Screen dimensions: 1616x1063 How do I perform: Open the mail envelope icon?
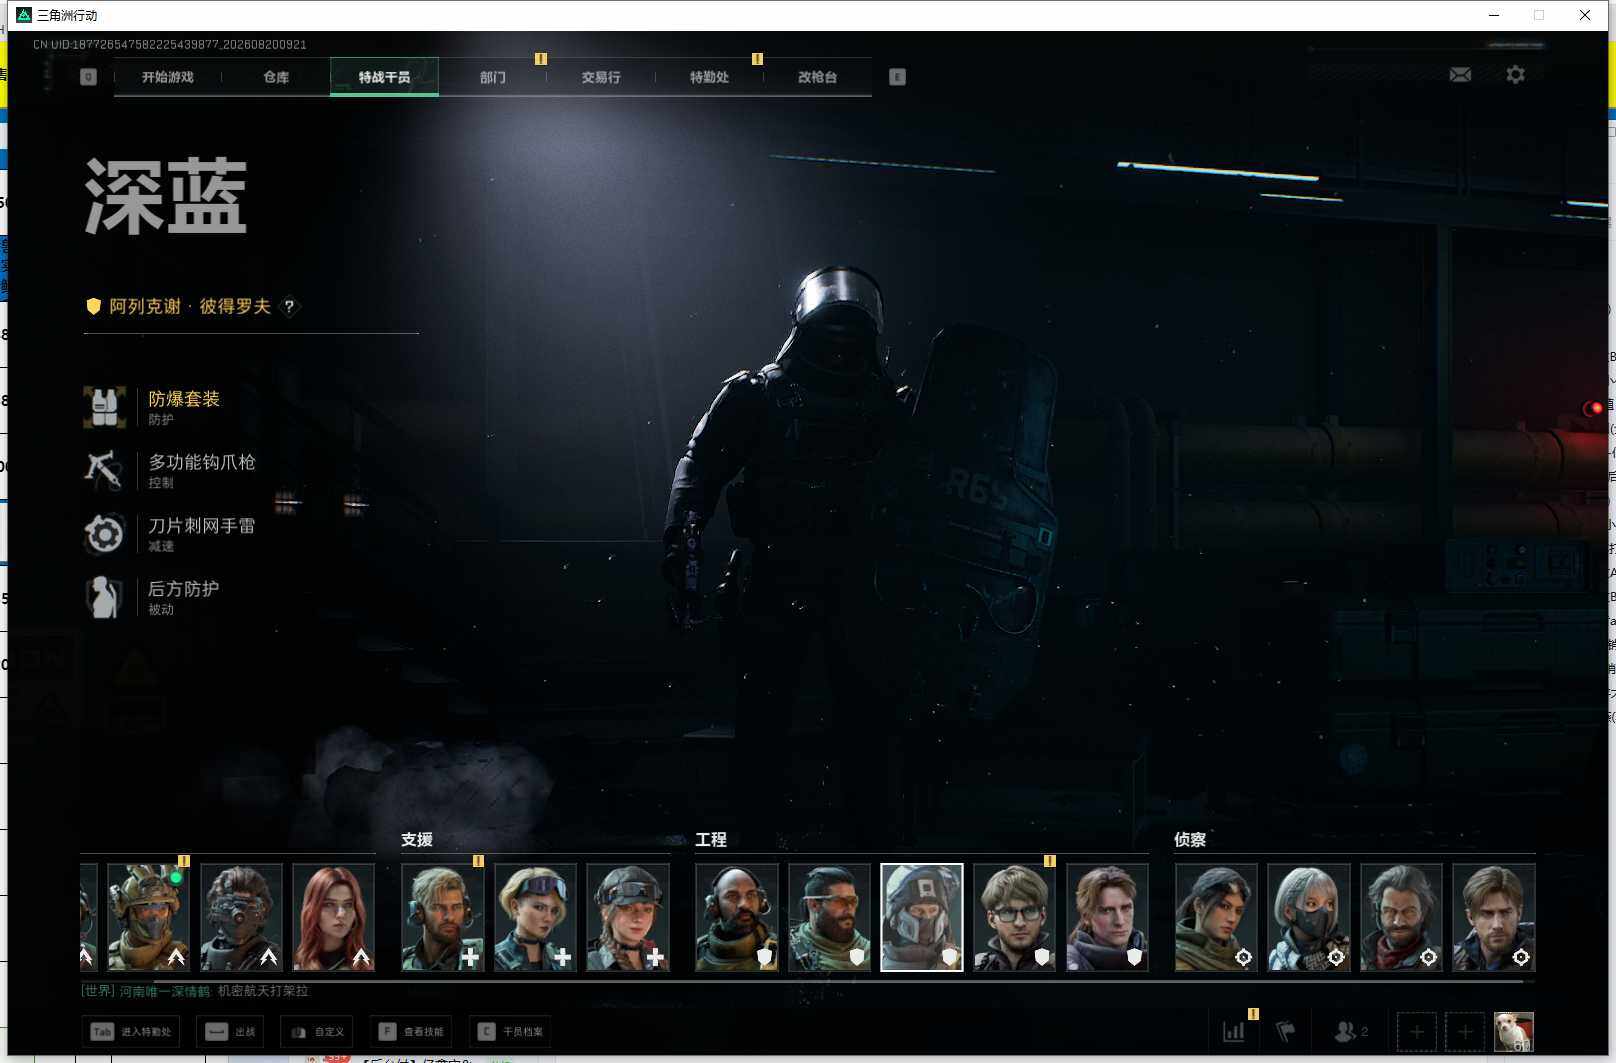click(1460, 75)
